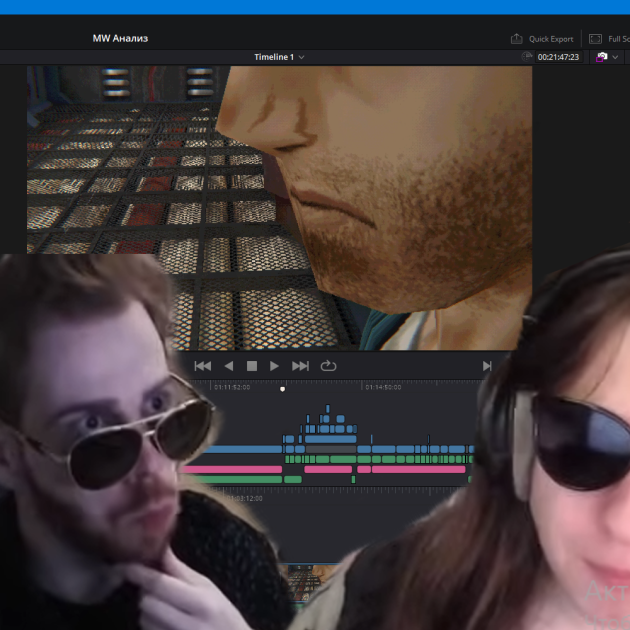Click the Quick Export upload icon
This screenshot has width=630, height=630.
(516, 39)
